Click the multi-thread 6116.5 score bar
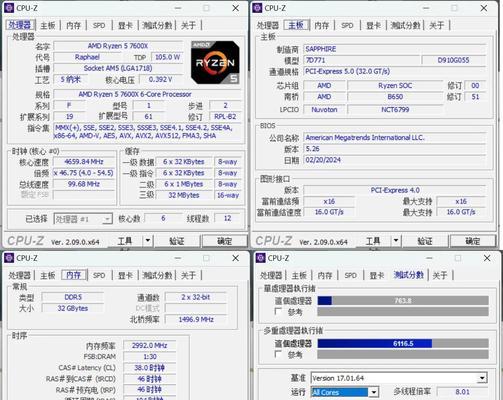 coord(403,343)
